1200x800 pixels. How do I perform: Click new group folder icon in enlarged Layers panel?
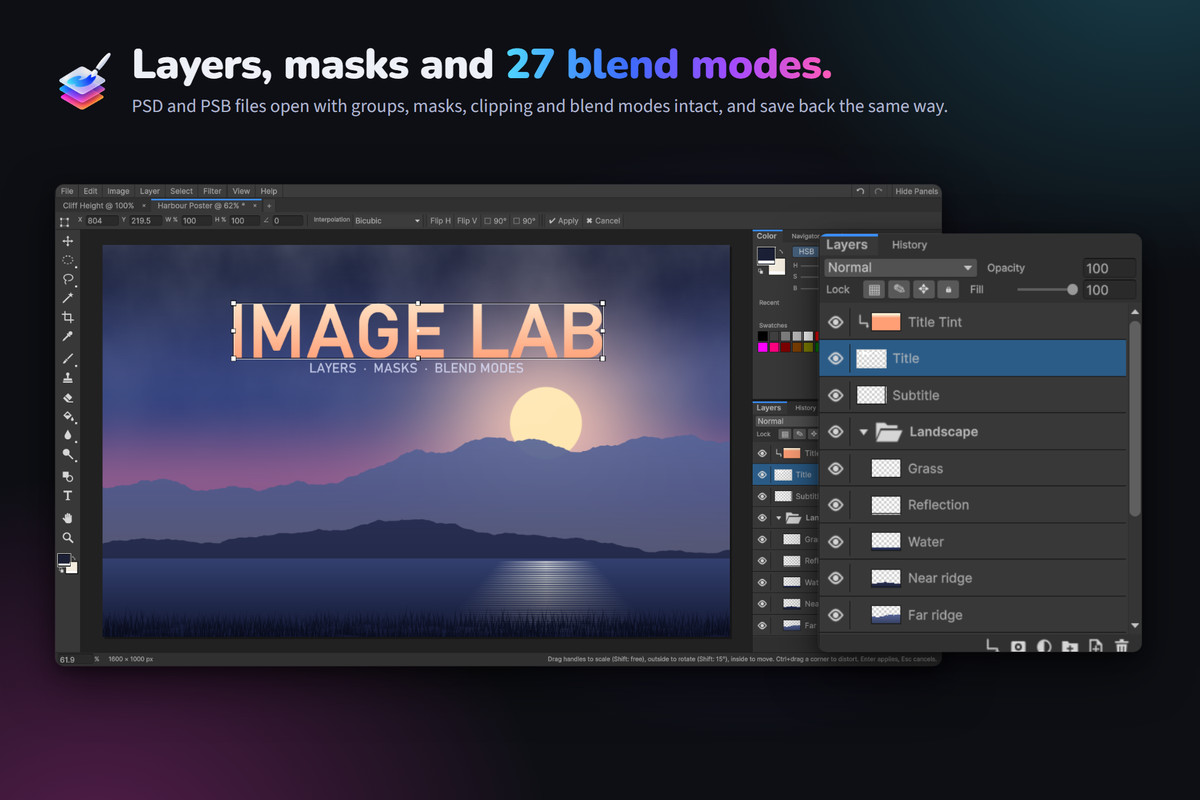point(1070,646)
